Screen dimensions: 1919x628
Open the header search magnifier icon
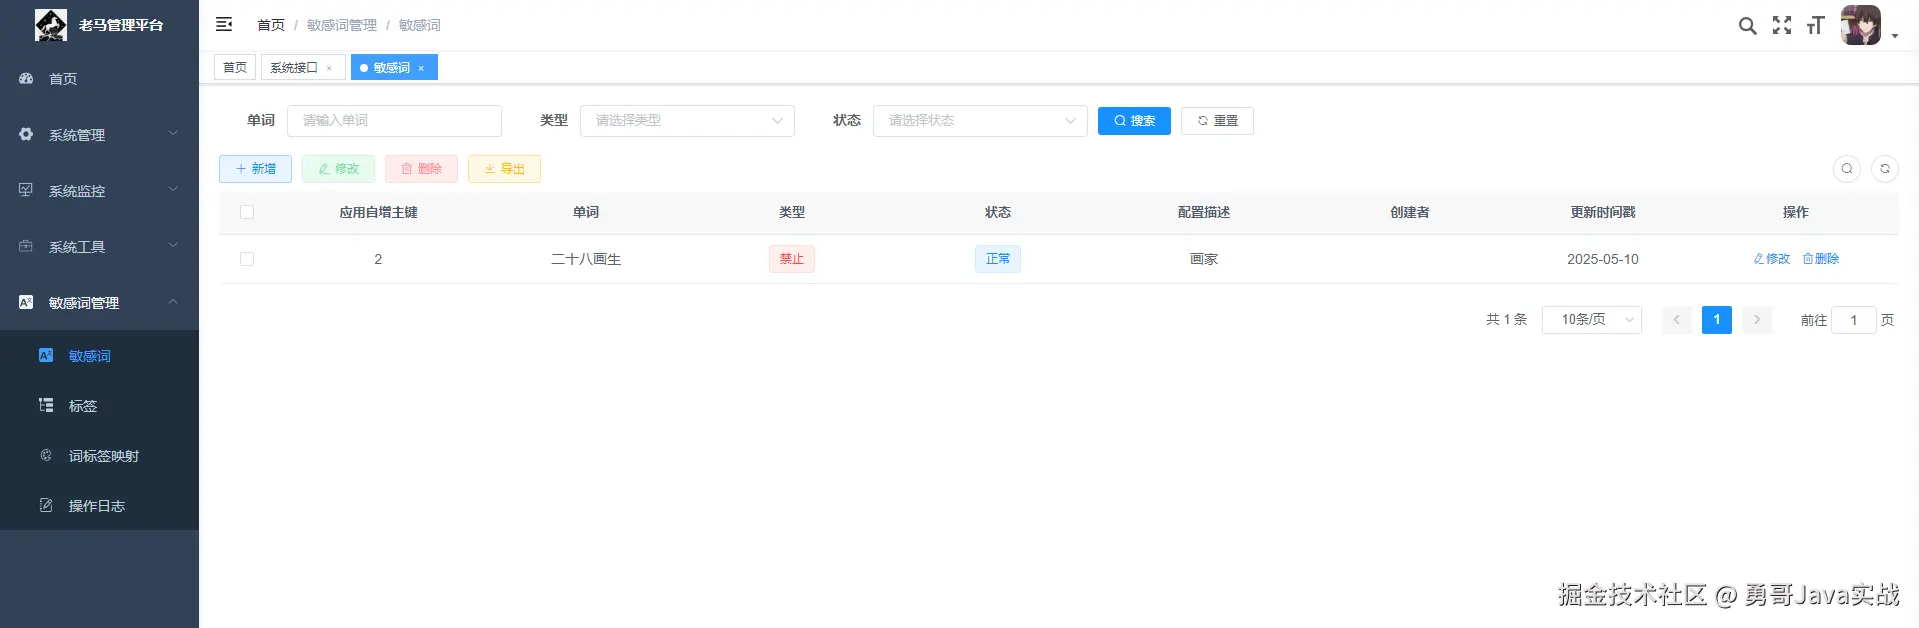click(1747, 26)
